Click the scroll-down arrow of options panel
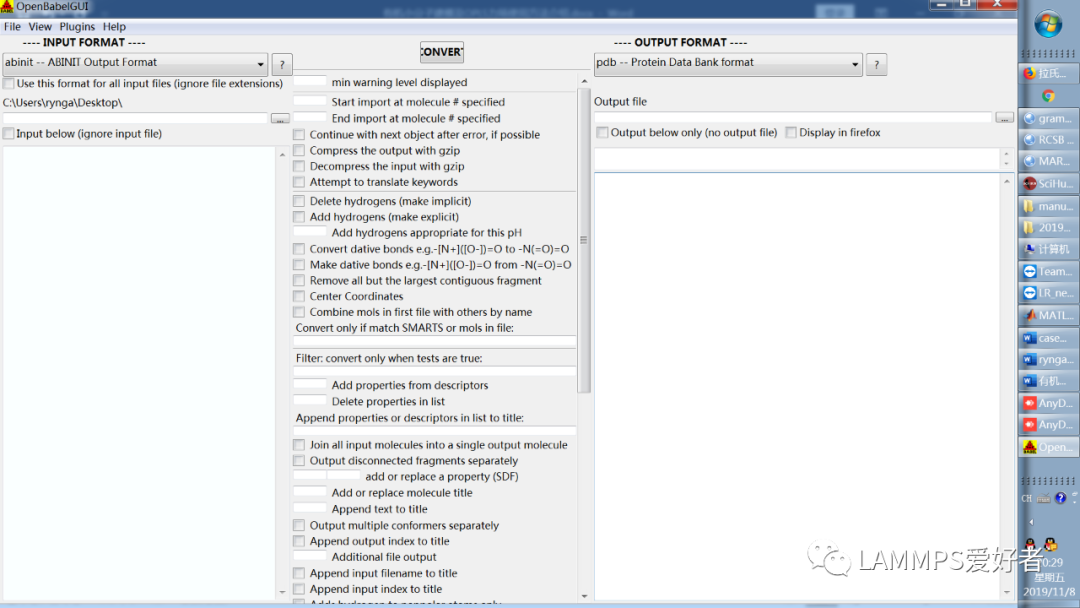Screen dimensions: 1080x608 click(x=584, y=596)
